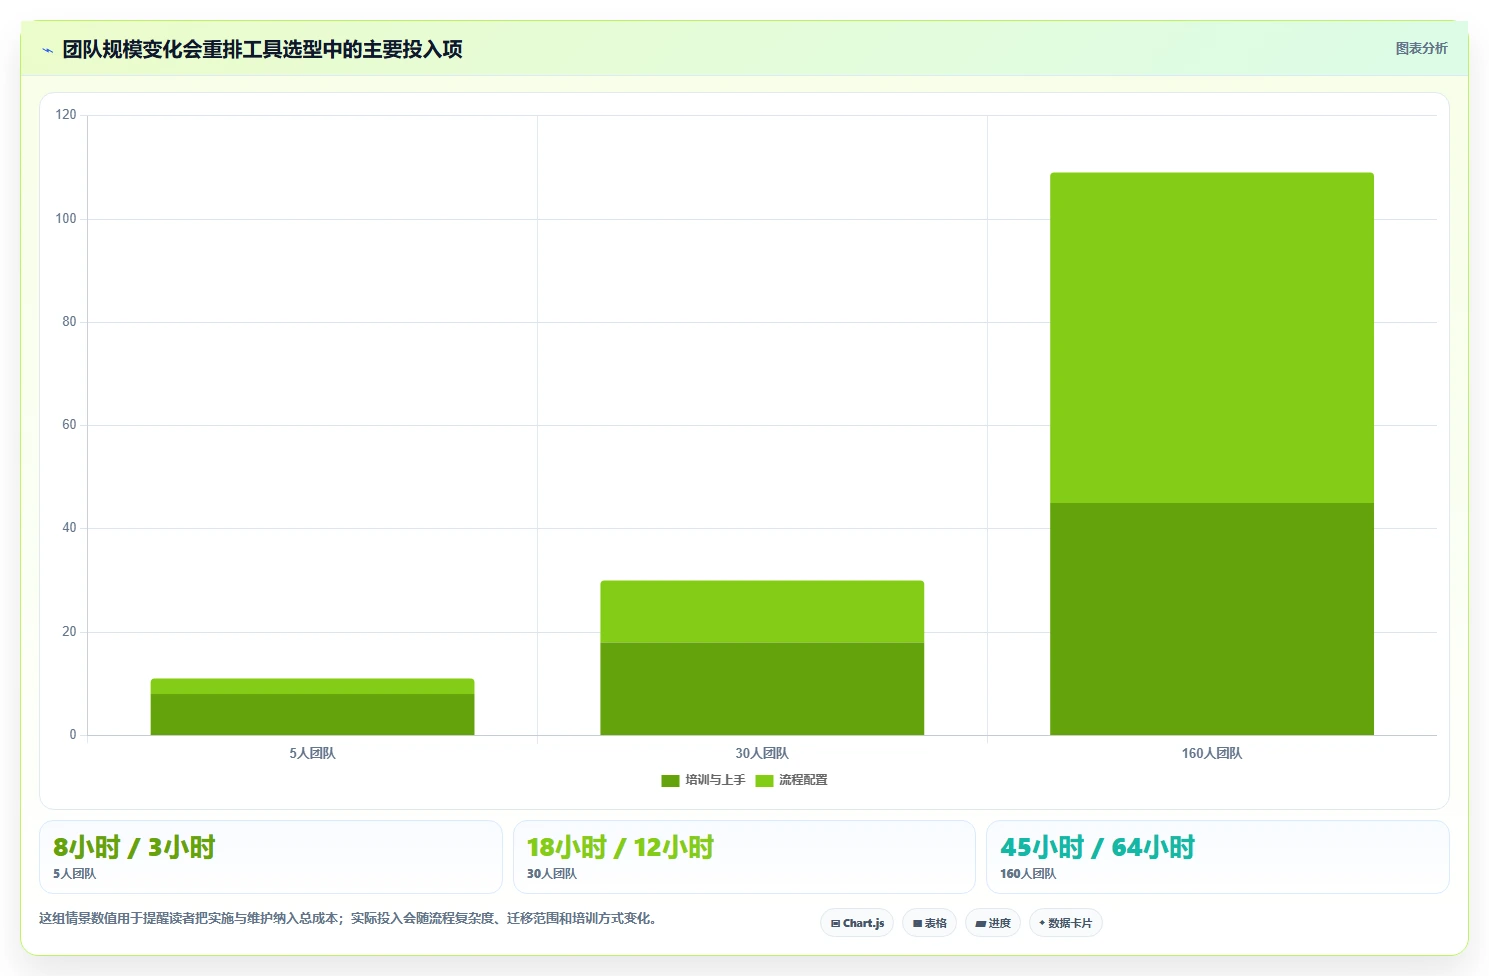
Task: Click the 数据卡片 tag chip
Action: [x=1066, y=923]
